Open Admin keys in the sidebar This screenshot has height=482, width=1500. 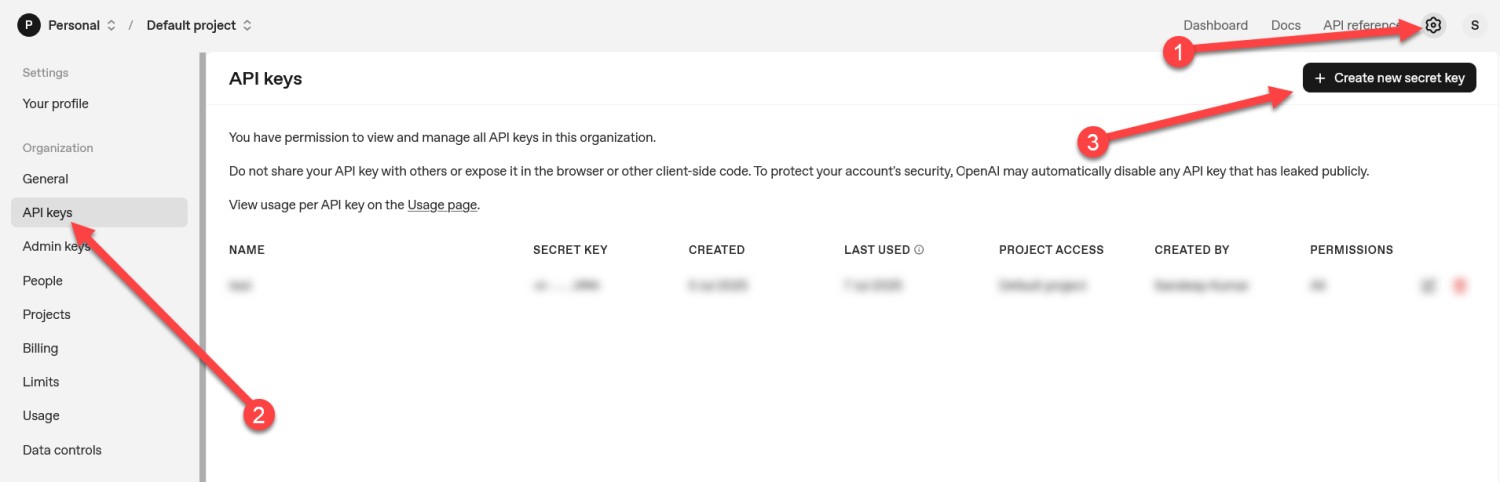[x=56, y=247]
